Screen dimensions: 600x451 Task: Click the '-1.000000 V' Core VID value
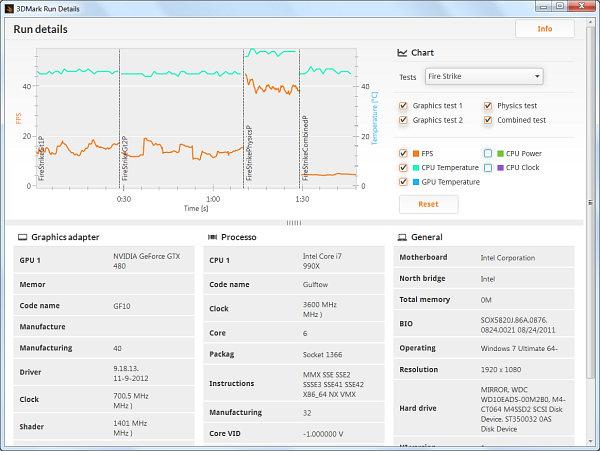(323, 434)
